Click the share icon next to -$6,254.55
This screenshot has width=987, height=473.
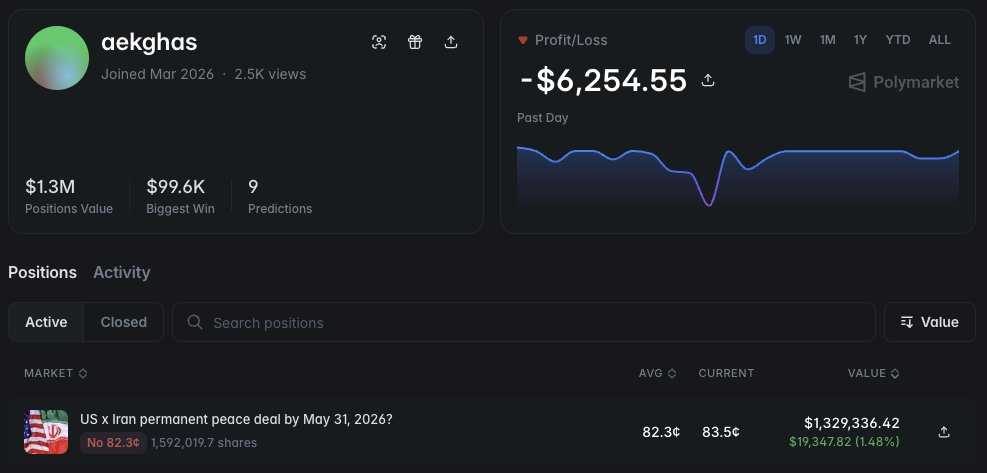point(708,81)
